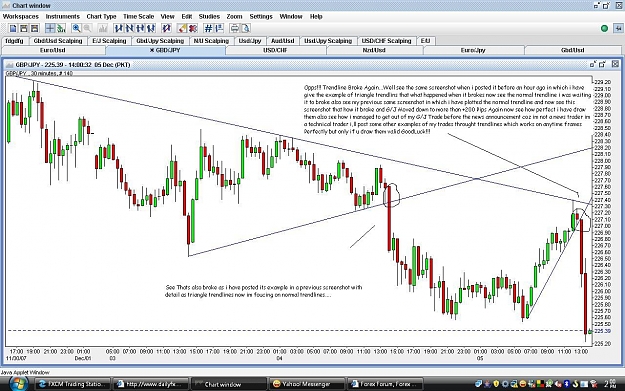Switch to Gbd/Jpy Scalping workspace tab
The height and width of the screenshot is (391, 625).
[160, 41]
